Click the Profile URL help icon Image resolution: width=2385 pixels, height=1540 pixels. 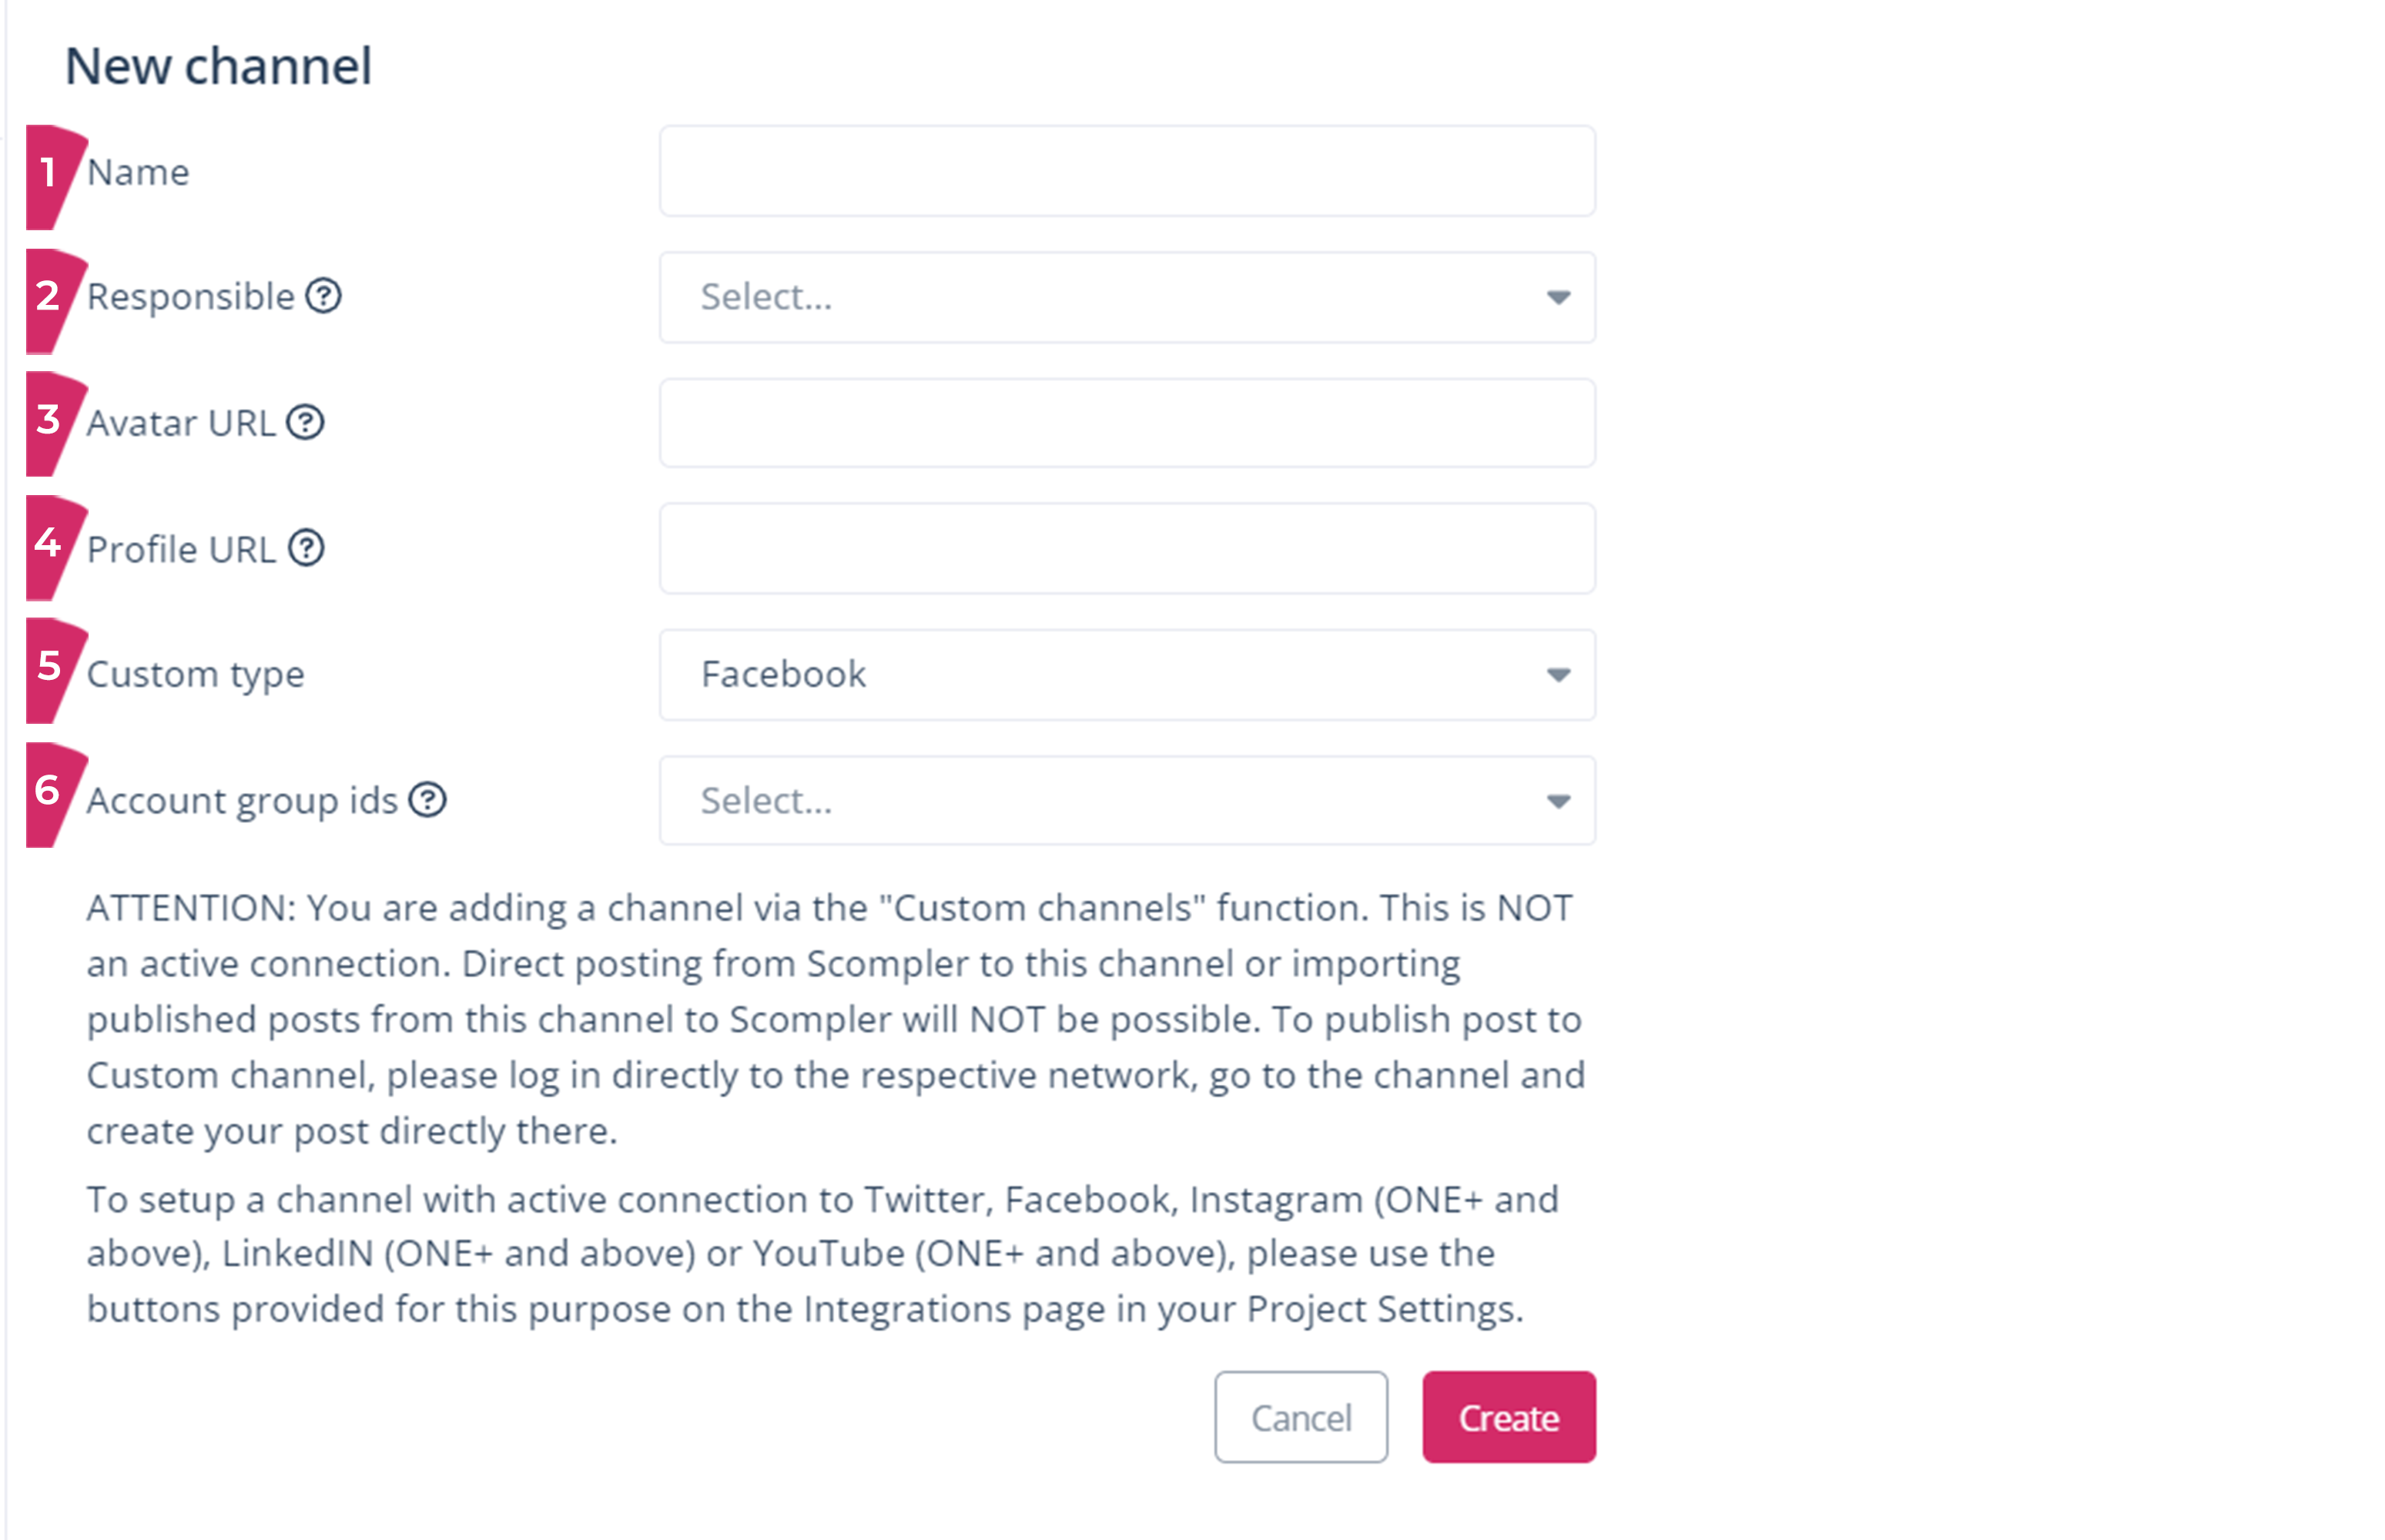(306, 548)
